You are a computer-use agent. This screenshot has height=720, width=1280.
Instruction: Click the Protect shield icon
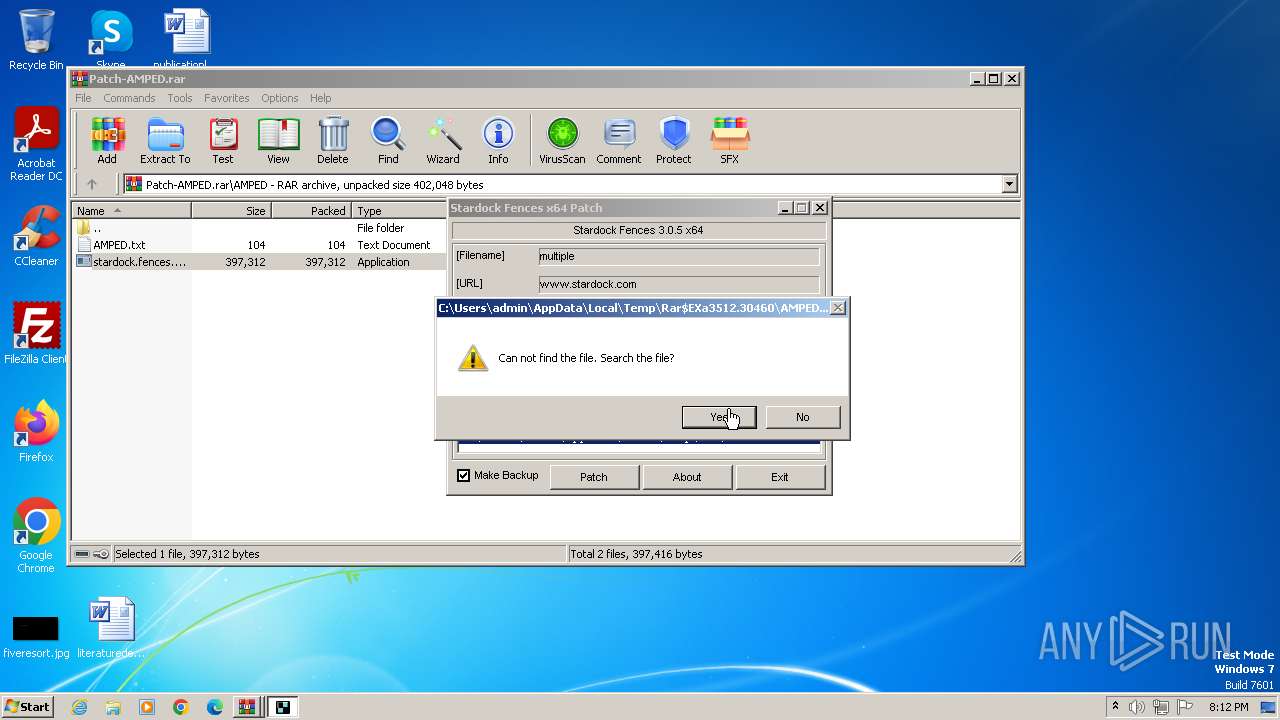pyautogui.click(x=674, y=140)
